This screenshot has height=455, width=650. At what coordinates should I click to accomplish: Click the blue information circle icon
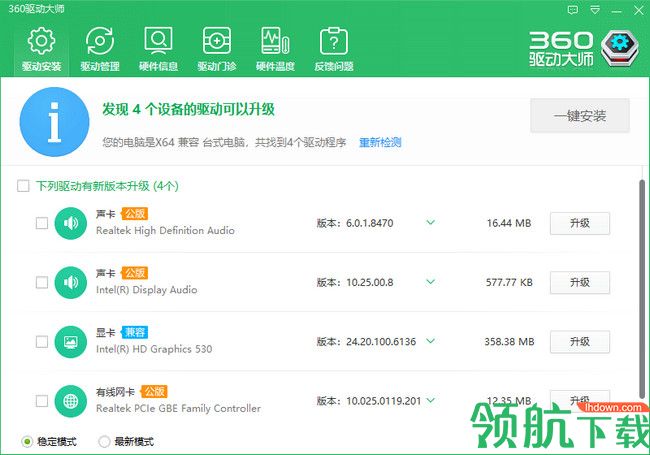click(54, 122)
